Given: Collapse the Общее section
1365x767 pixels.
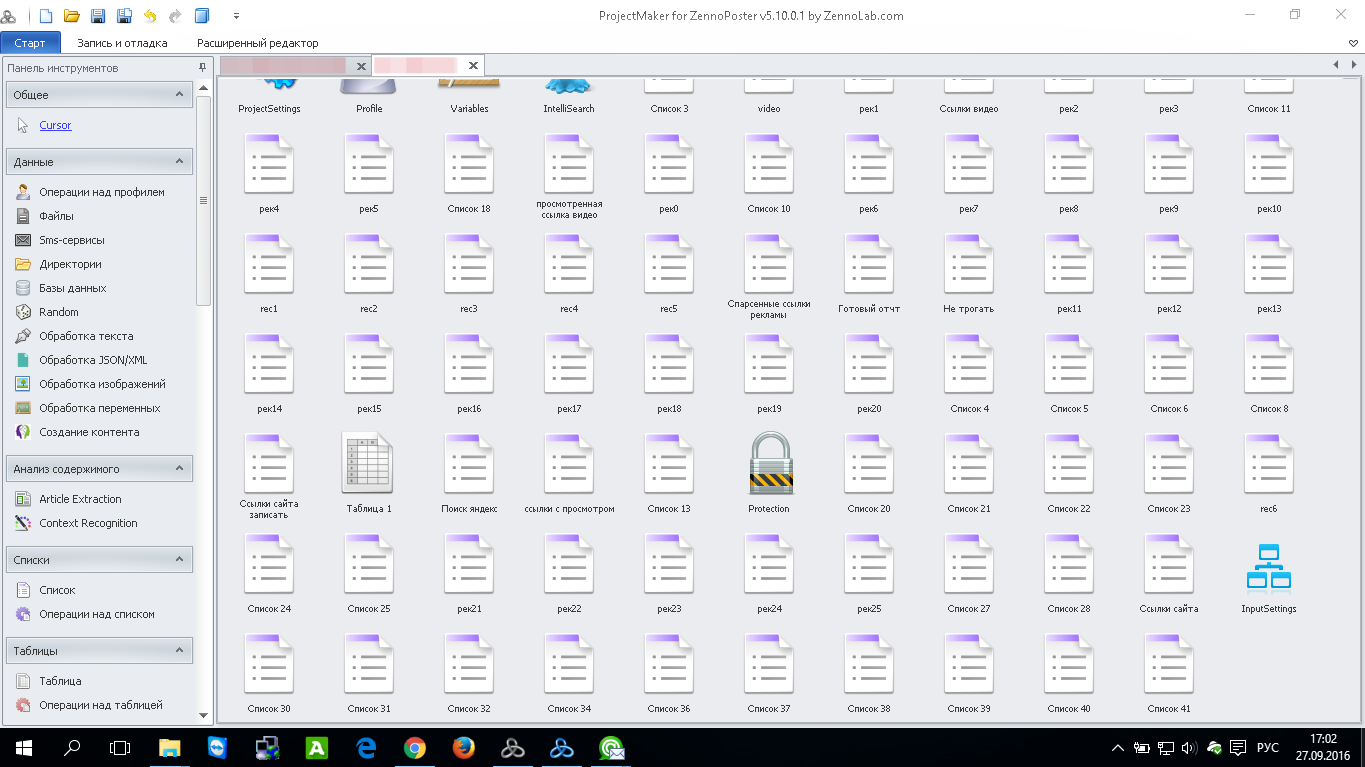Looking at the screenshot, I should pyautogui.click(x=179, y=95).
